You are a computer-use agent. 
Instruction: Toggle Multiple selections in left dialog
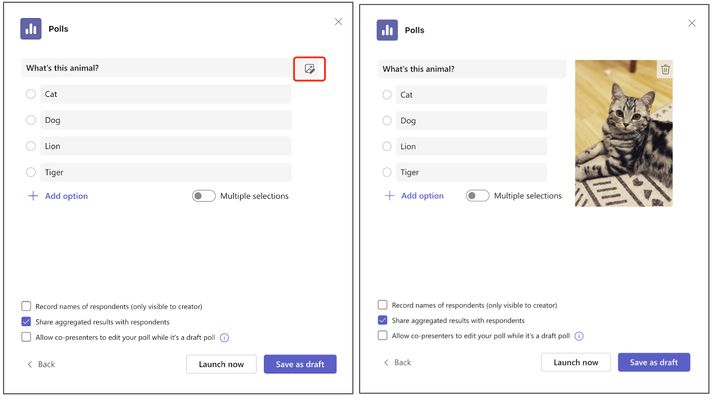(203, 196)
